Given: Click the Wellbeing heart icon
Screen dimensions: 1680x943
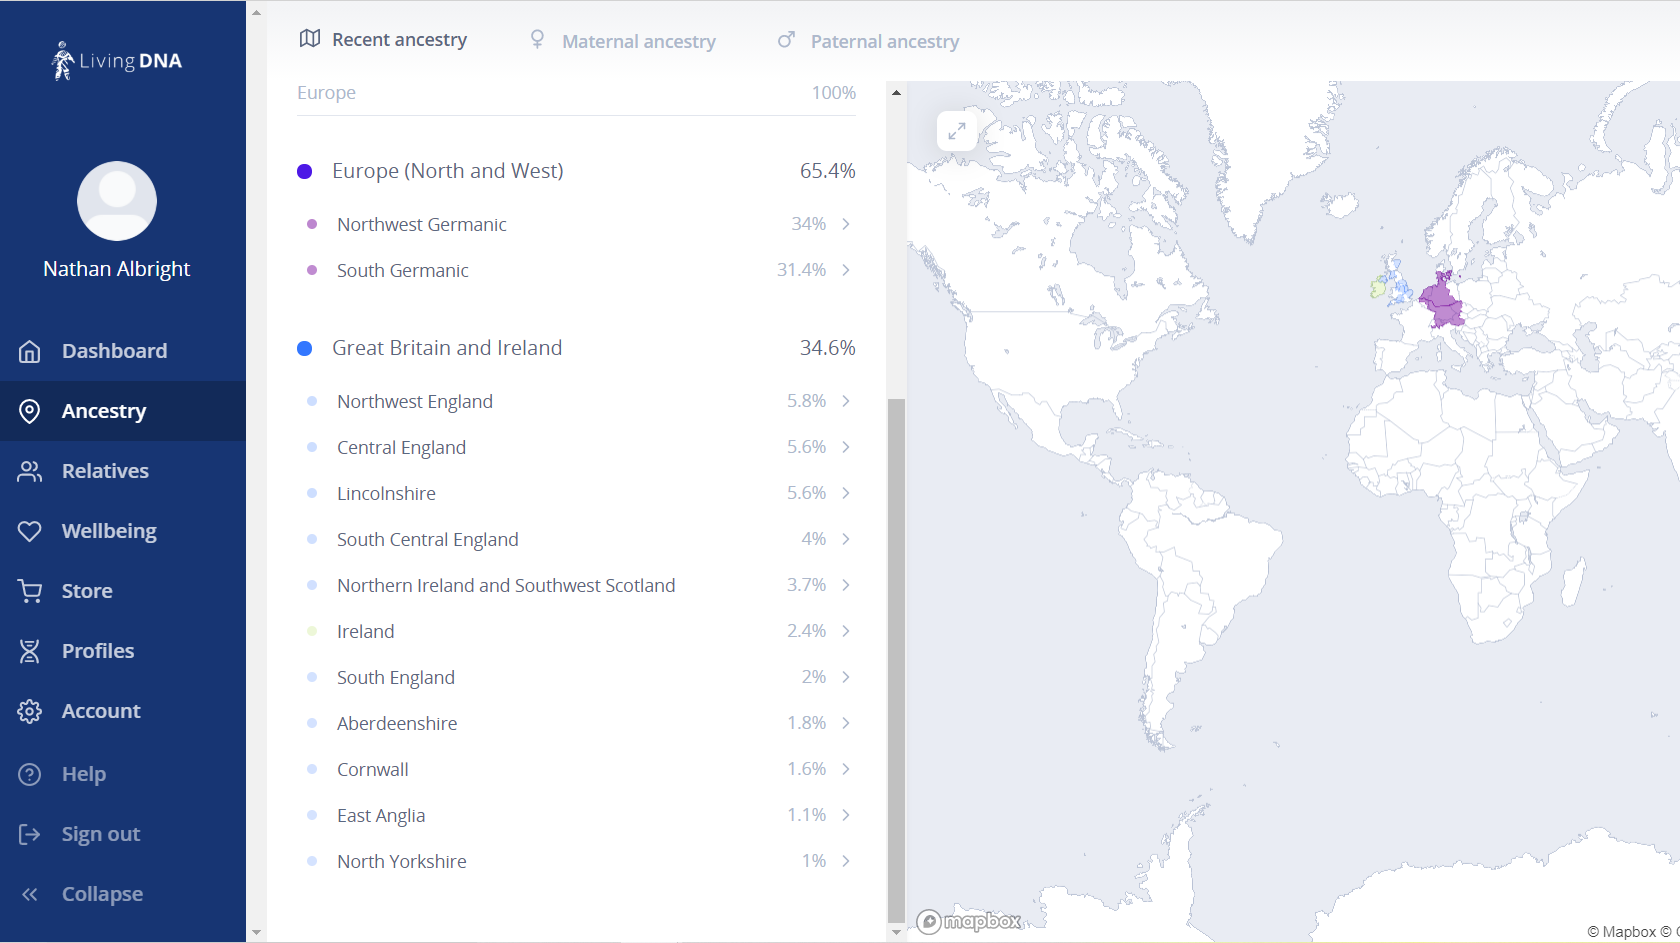Looking at the screenshot, I should [30, 531].
